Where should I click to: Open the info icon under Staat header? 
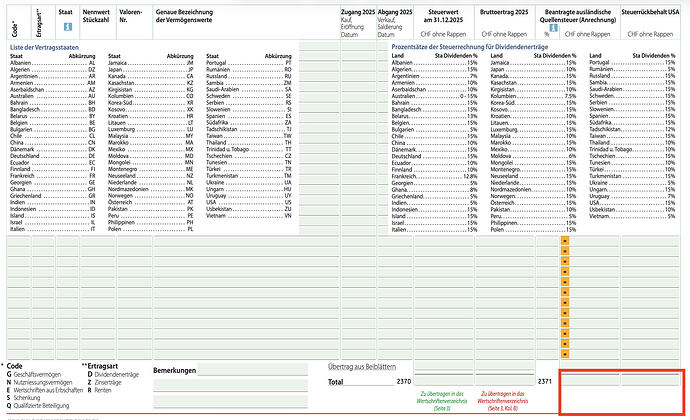tap(67, 27)
